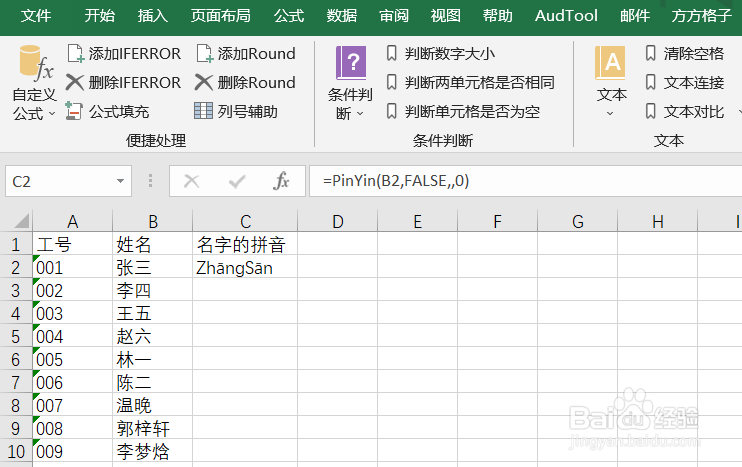The height and width of the screenshot is (467, 742).
Task: Click the 文本连接 command
Action: pos(685,83)
